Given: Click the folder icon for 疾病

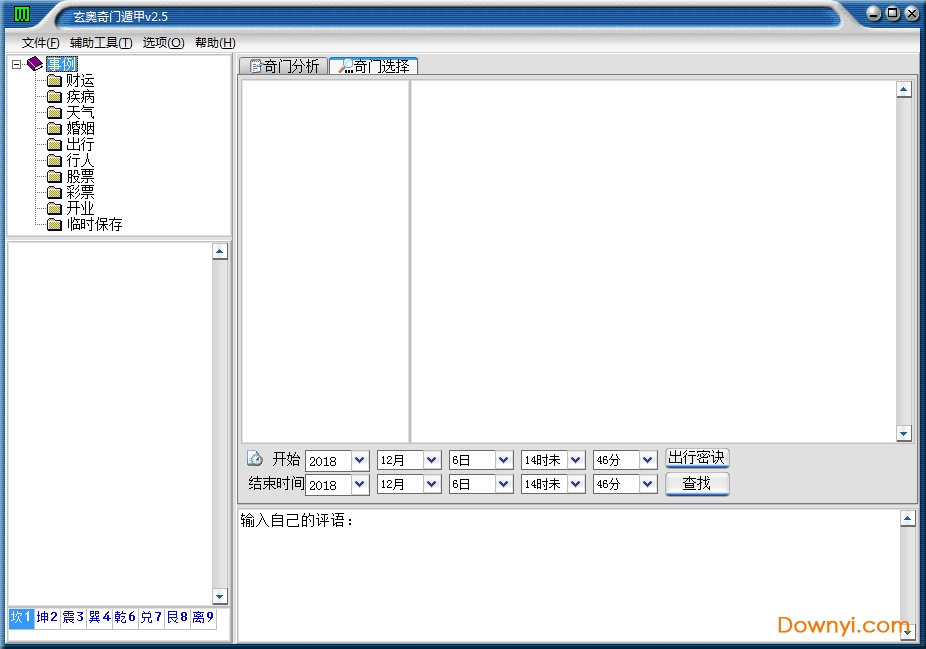Looking at the screenshot, I should (54, 97).
